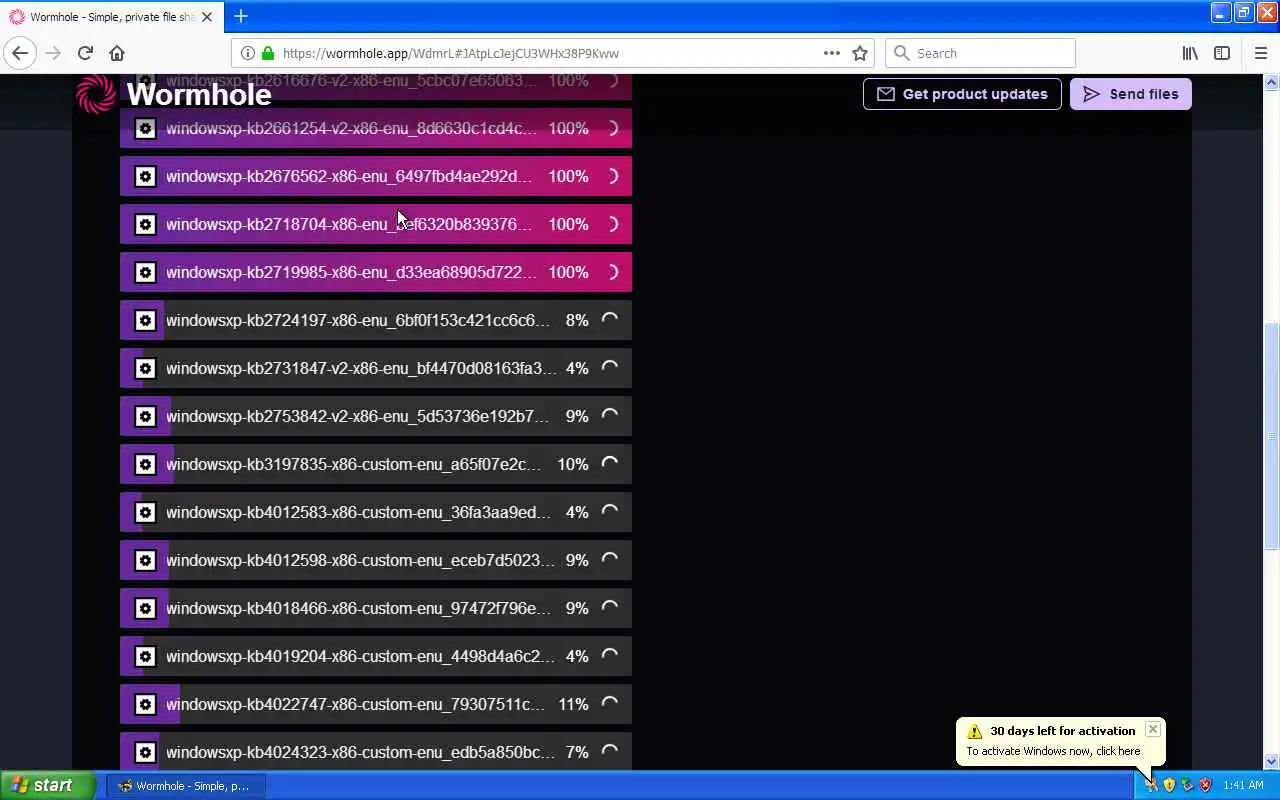
Task: Click file icon of kb2724197 row
Action: click(145, 320)
